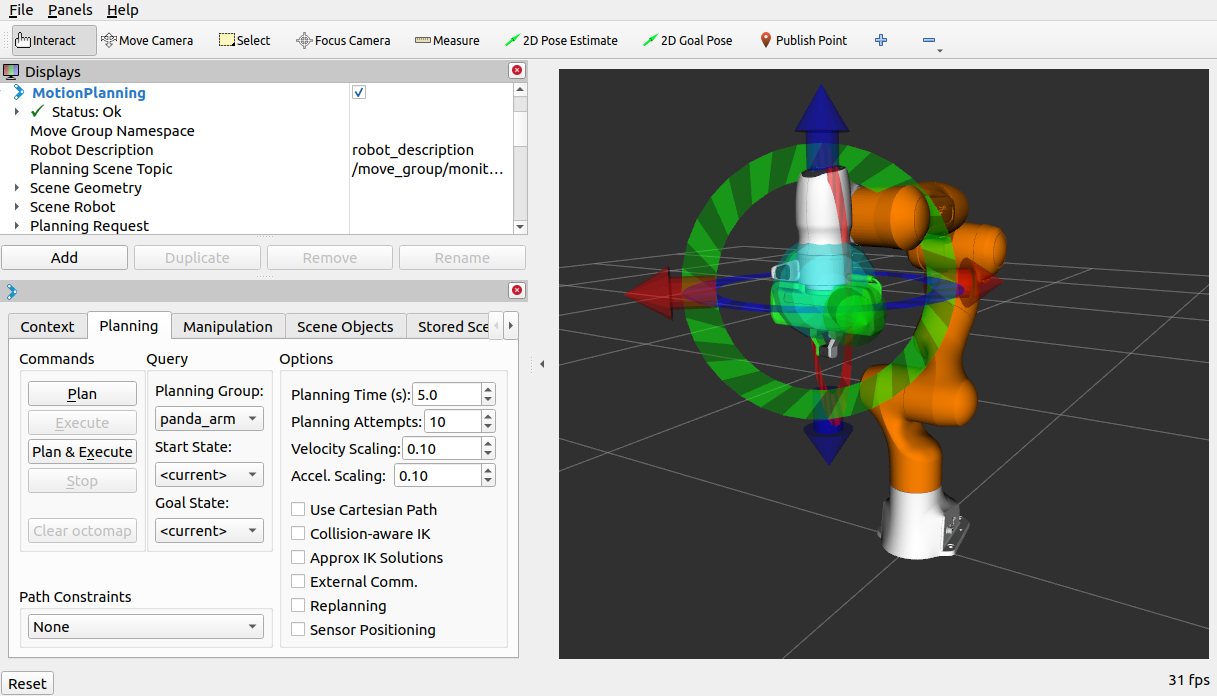This screenshot has width=1217, height=696.
Task: Increase Planning Attempts with the up stepper
Action: coord(486,415)
